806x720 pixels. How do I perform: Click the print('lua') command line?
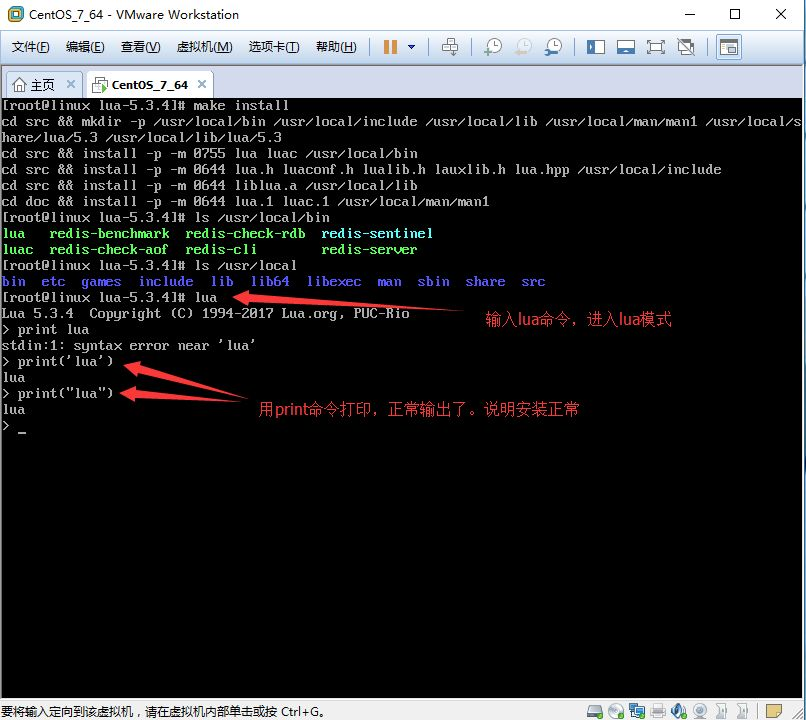click(65, 361)
